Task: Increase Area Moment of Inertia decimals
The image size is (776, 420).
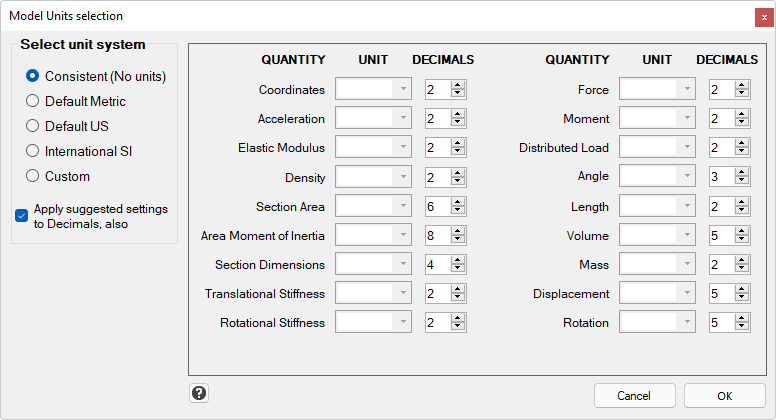Action: [458, 231]
